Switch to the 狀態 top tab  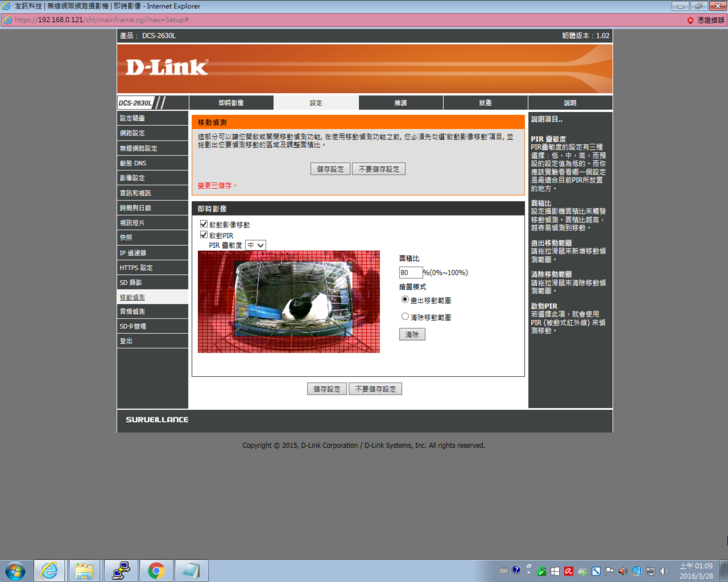click(x=485, y=103)
